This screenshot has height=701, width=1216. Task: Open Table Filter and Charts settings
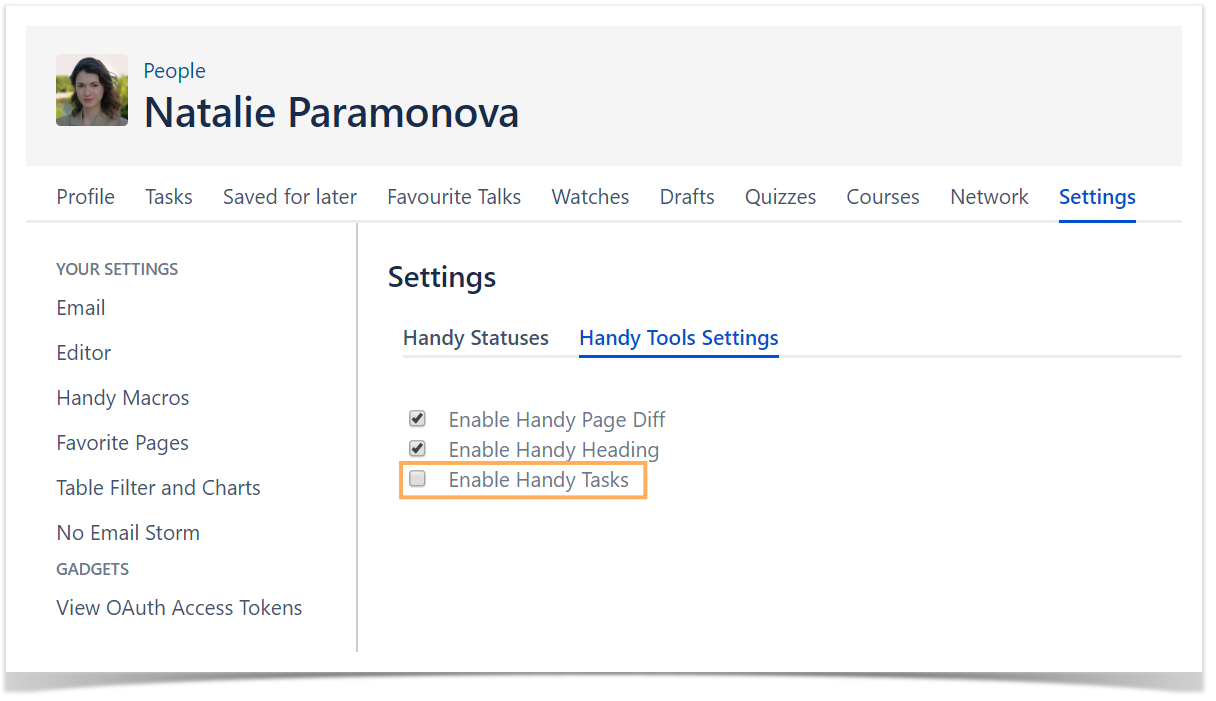click(159, 488)
